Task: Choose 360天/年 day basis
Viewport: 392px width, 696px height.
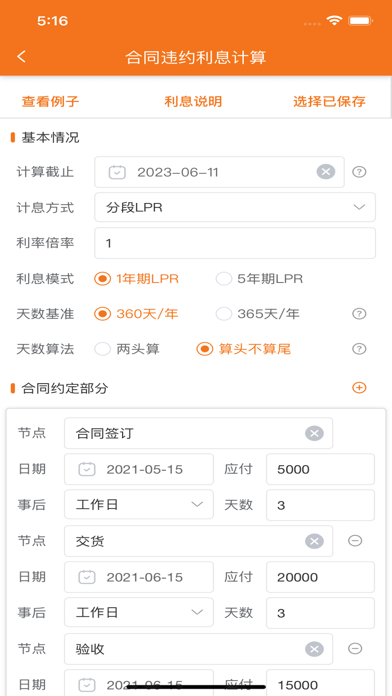Action: [136, 314]
